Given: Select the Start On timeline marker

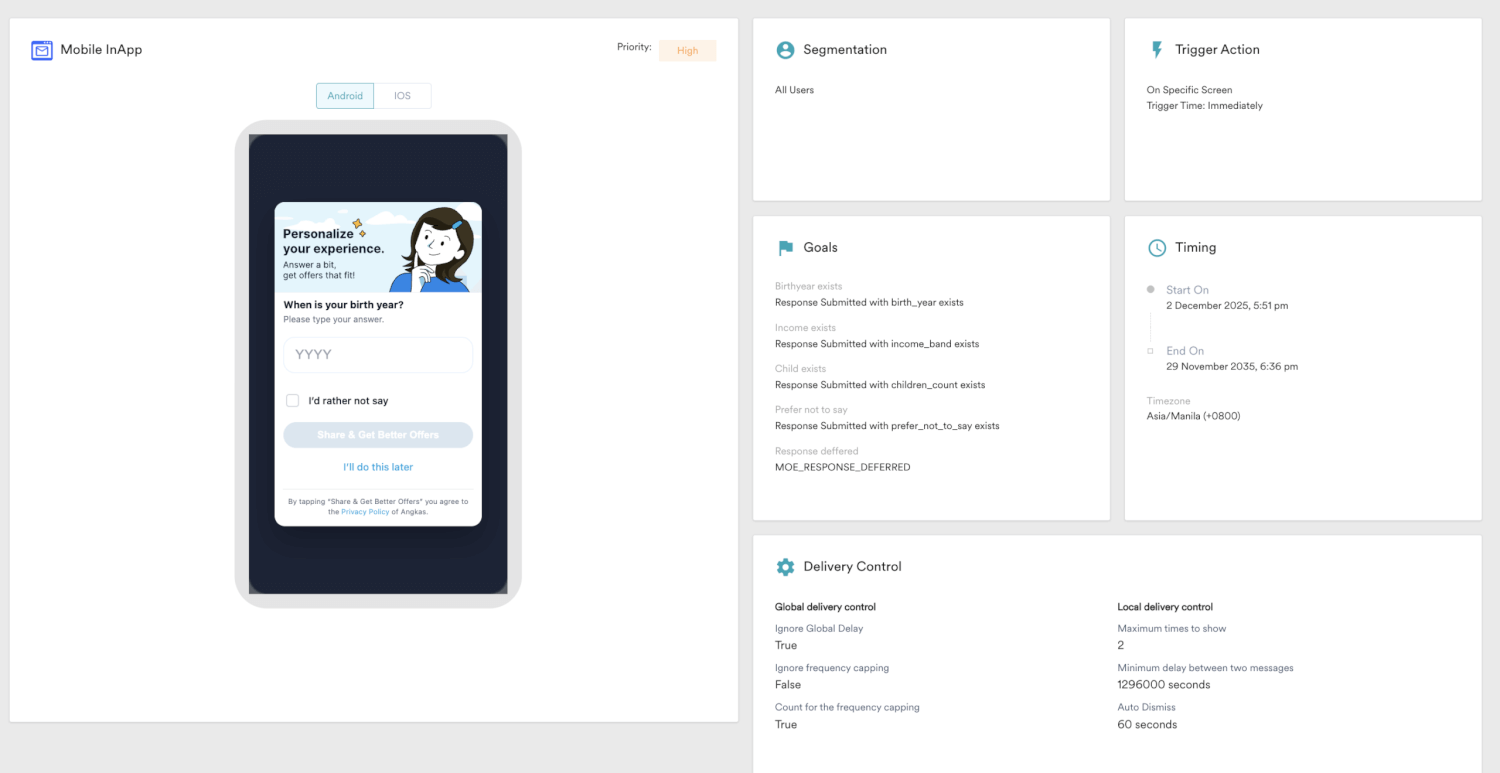Looking at the screenshot, I should (x=1148, y=290).
